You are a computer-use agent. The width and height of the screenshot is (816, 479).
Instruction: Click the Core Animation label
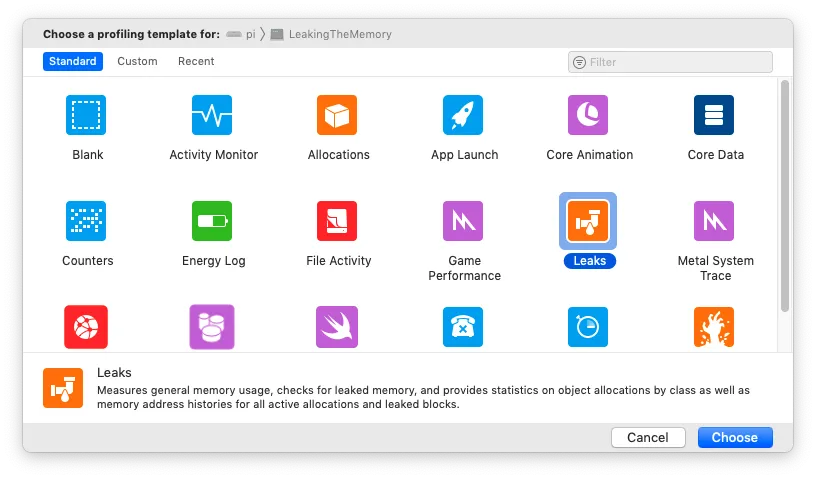tap(590, 155)
